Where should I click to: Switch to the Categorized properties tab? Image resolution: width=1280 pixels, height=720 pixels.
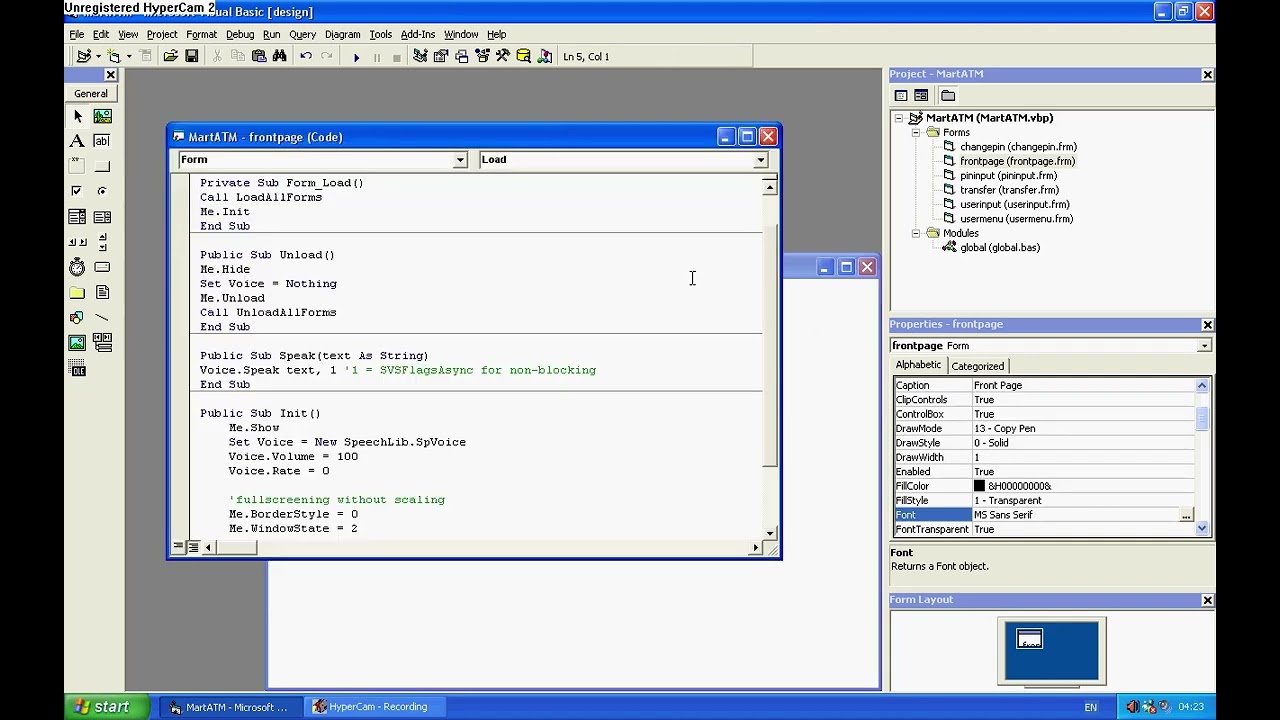(978, 366)
